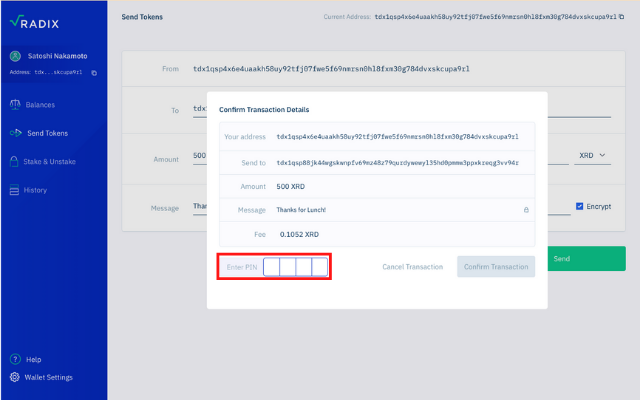
Task: Open History in sidebar
Action: [x=35, y=190]
